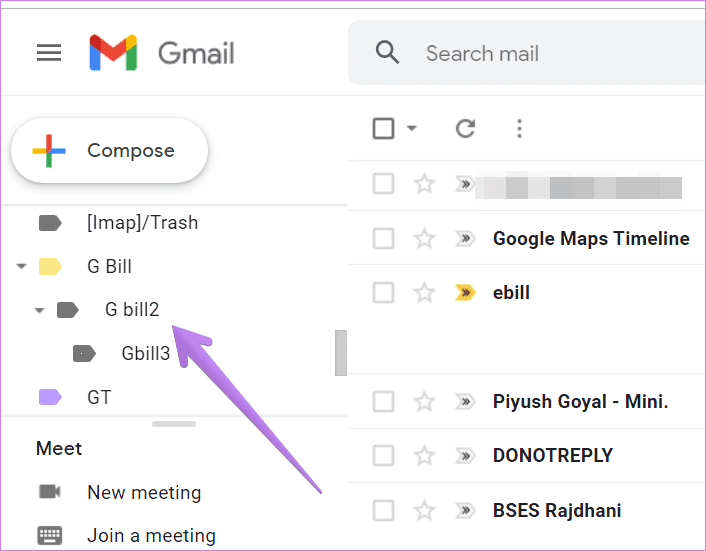This screenshot has height=551, width=706.
Task: Toggle the yellow importance marker on ebill
Action: 465,293
